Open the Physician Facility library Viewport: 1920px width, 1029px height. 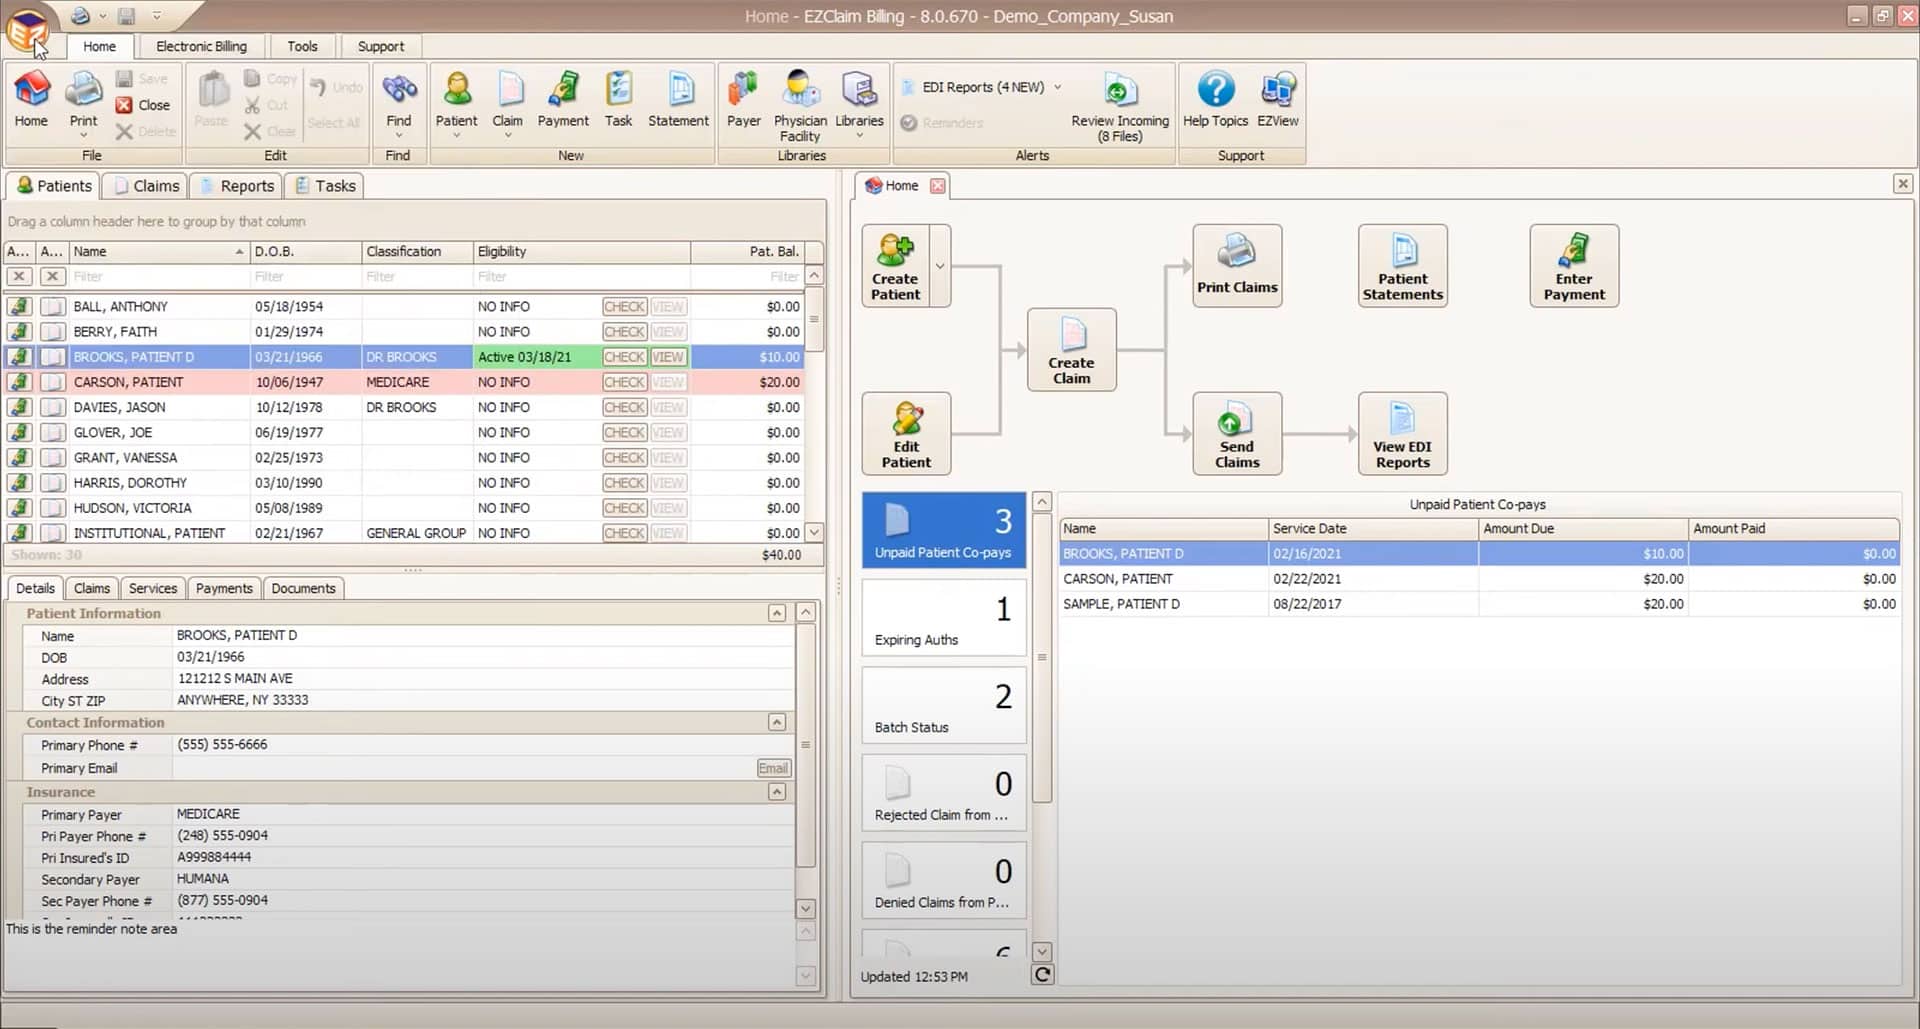coord(800,106)
